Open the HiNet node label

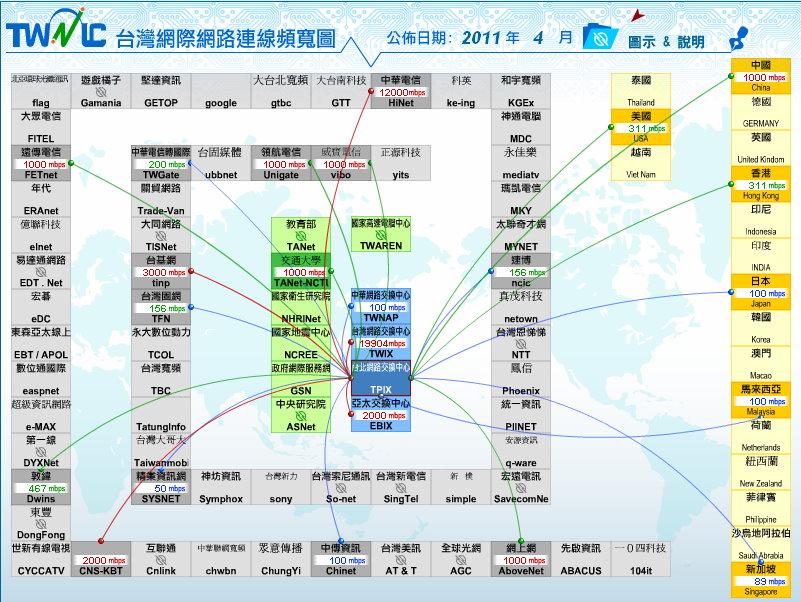point(401,103)
